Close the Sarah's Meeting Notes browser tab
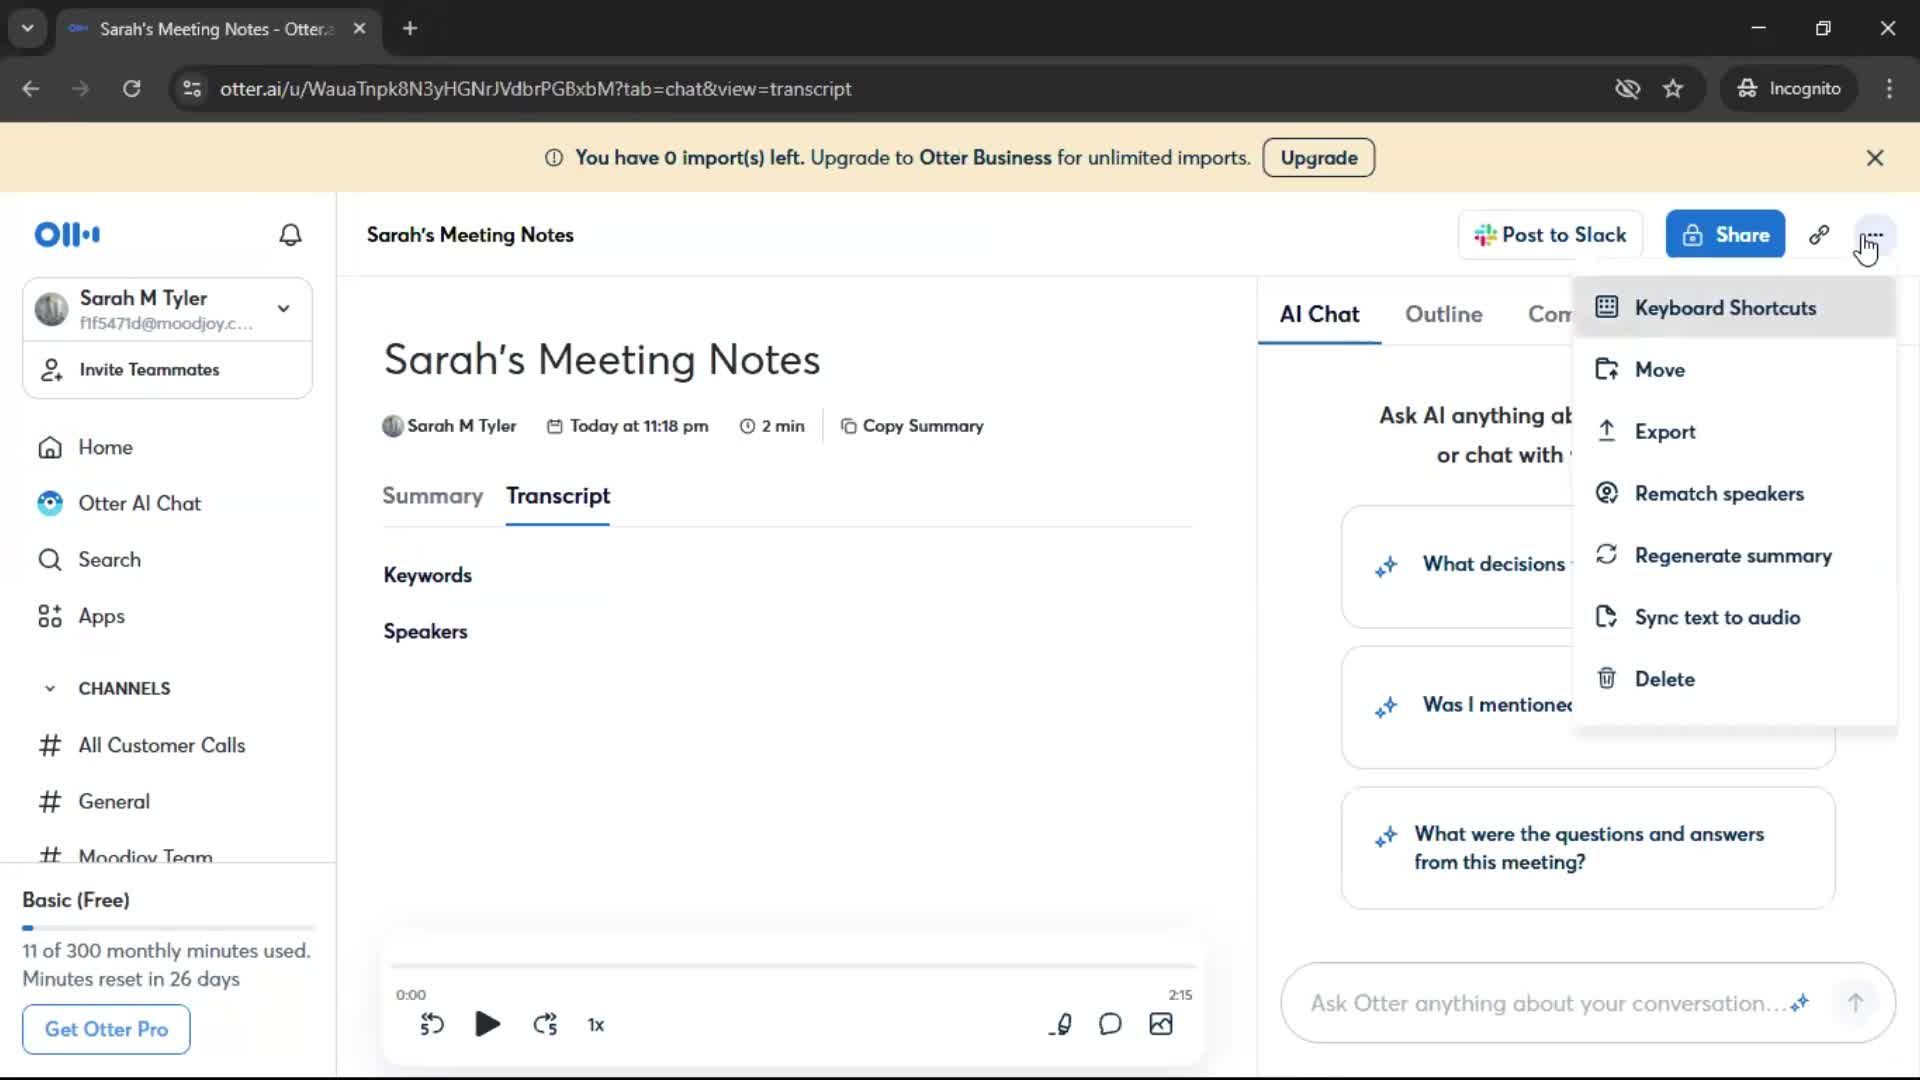Viewport: 1920px width, 1080px height. [359, 29]
